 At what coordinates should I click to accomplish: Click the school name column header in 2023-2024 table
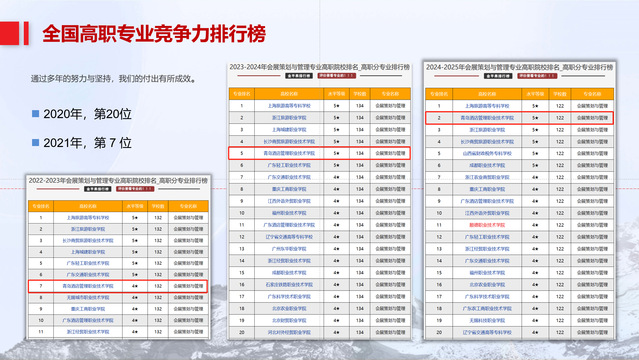[x=289, y=94]
